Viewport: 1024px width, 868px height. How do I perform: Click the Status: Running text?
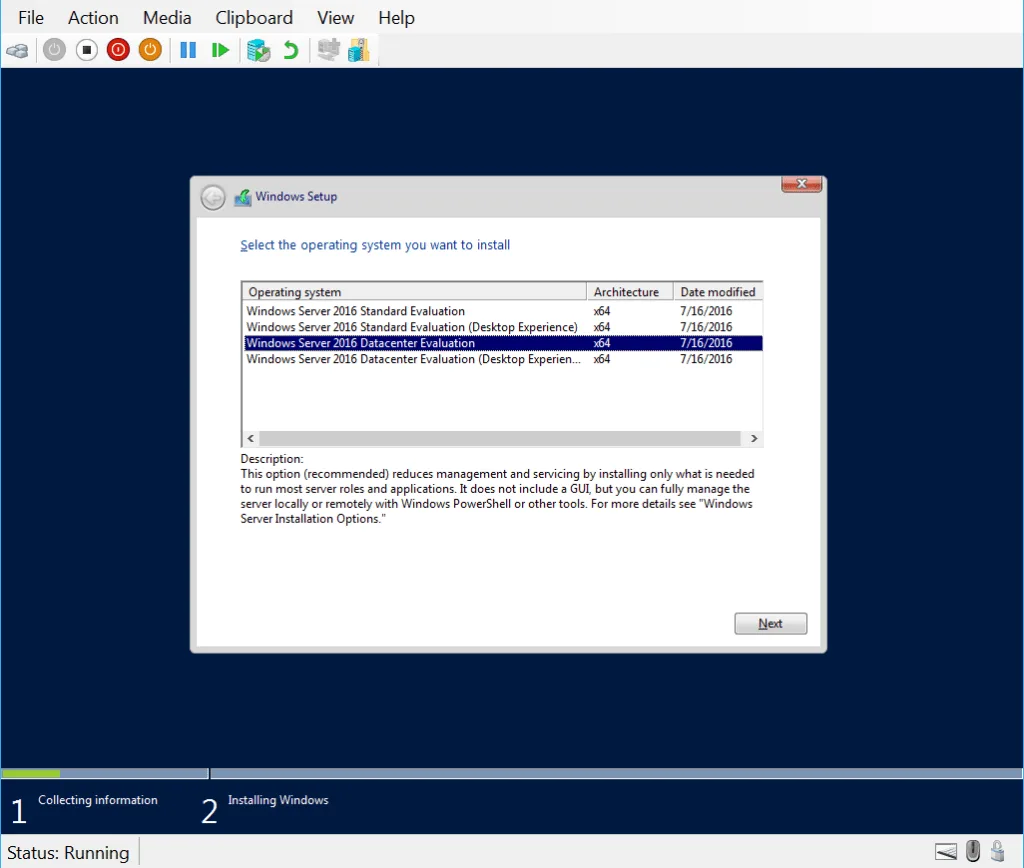[68, 853]
